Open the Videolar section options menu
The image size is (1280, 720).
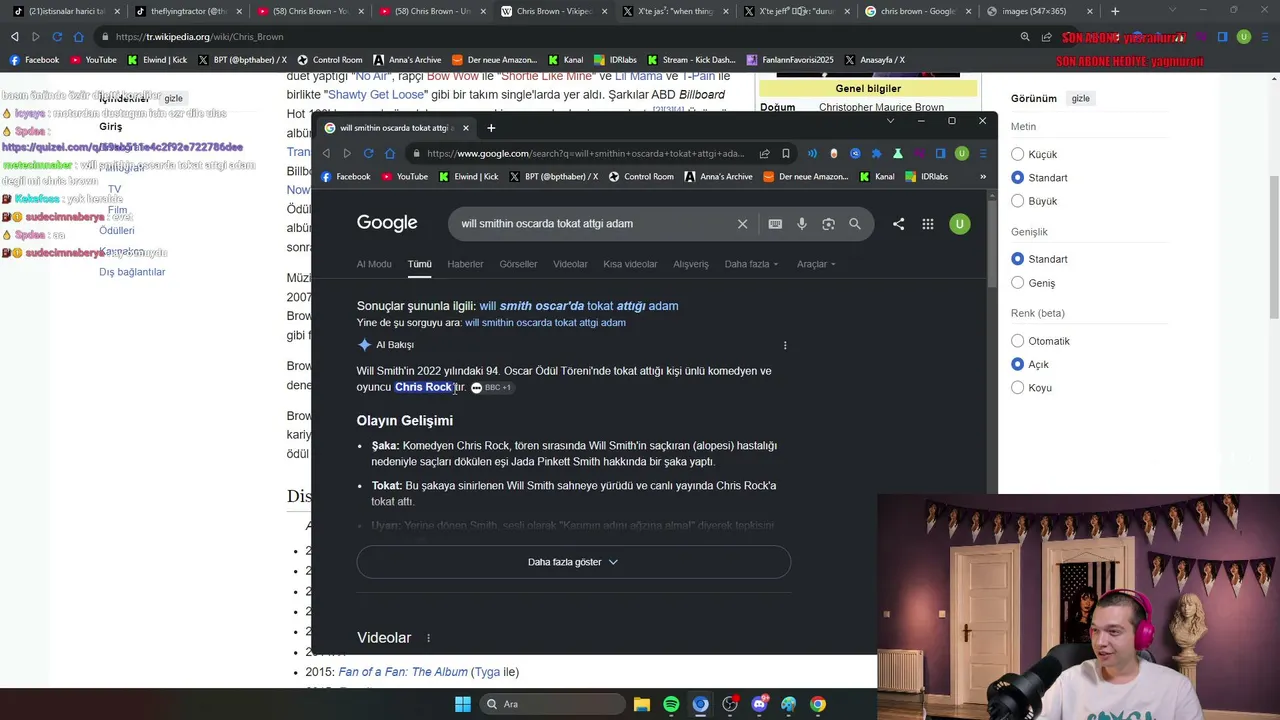428,638
